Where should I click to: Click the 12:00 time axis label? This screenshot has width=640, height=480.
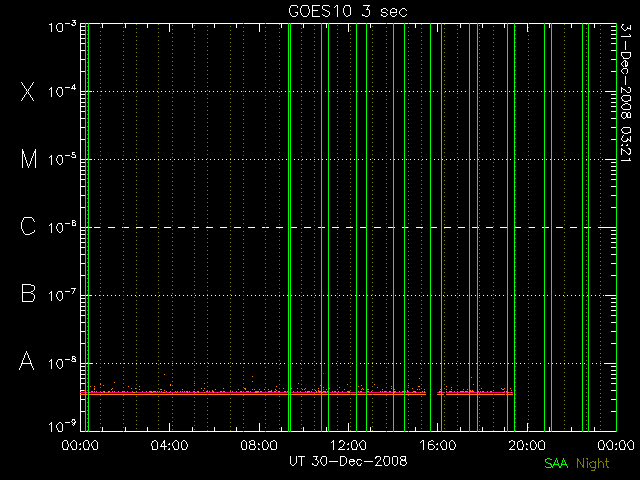pos(348,445)
